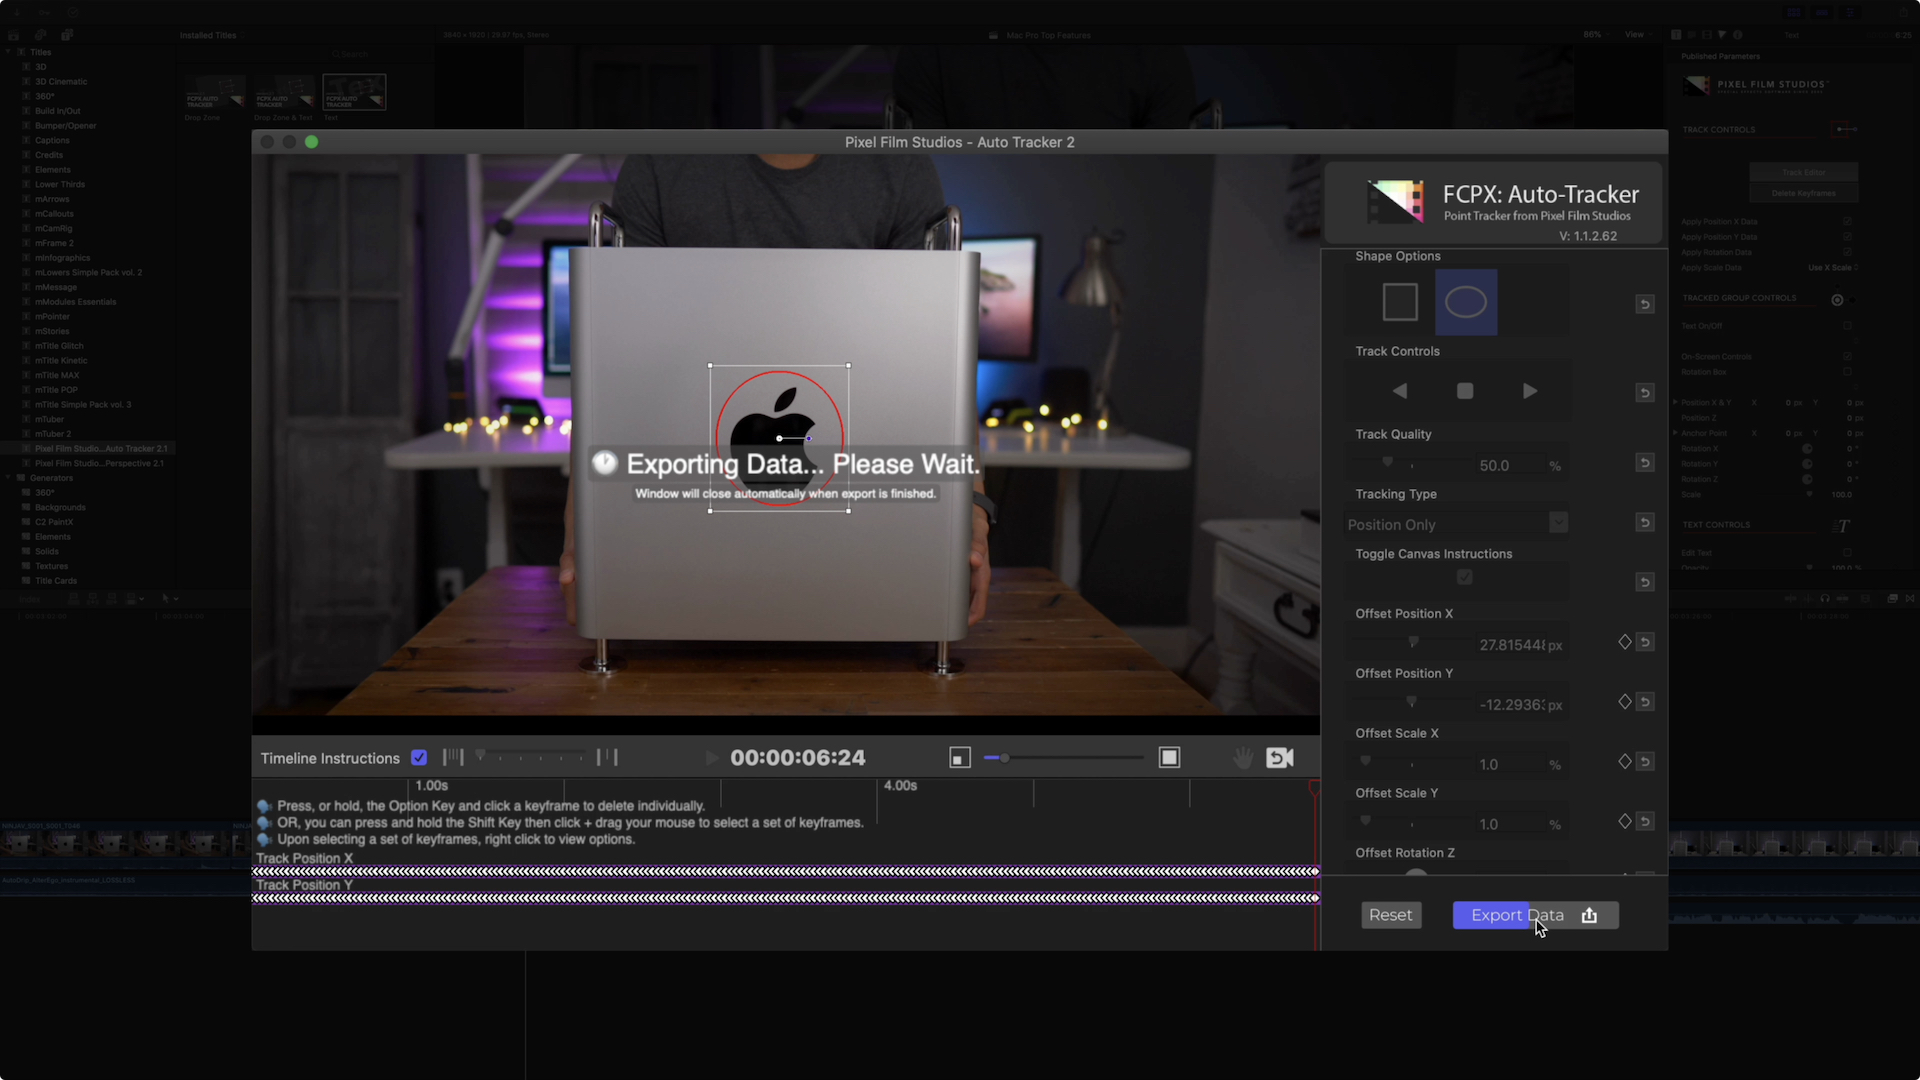This screenshot has height=1080, width=1920.
Task: Select the ellipse tracker shape
Action: point(1466,302)
